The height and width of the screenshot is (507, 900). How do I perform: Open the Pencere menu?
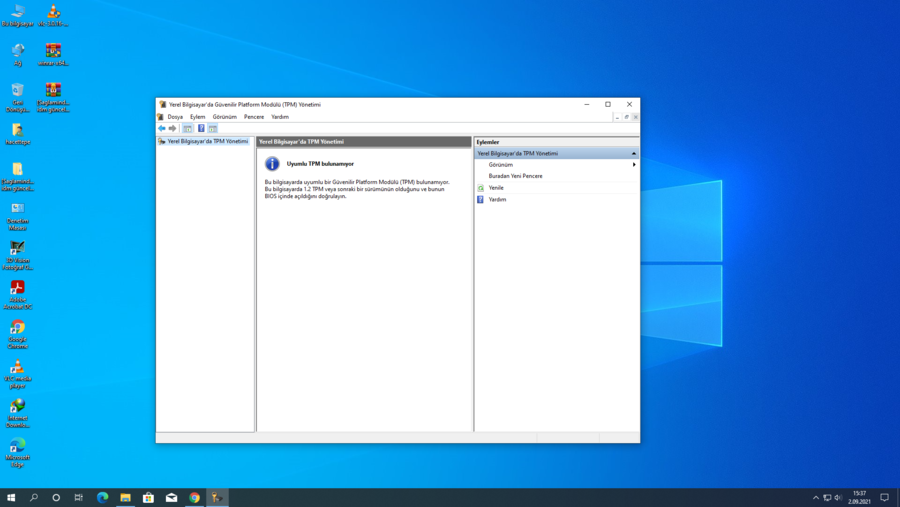coord(254,117)
